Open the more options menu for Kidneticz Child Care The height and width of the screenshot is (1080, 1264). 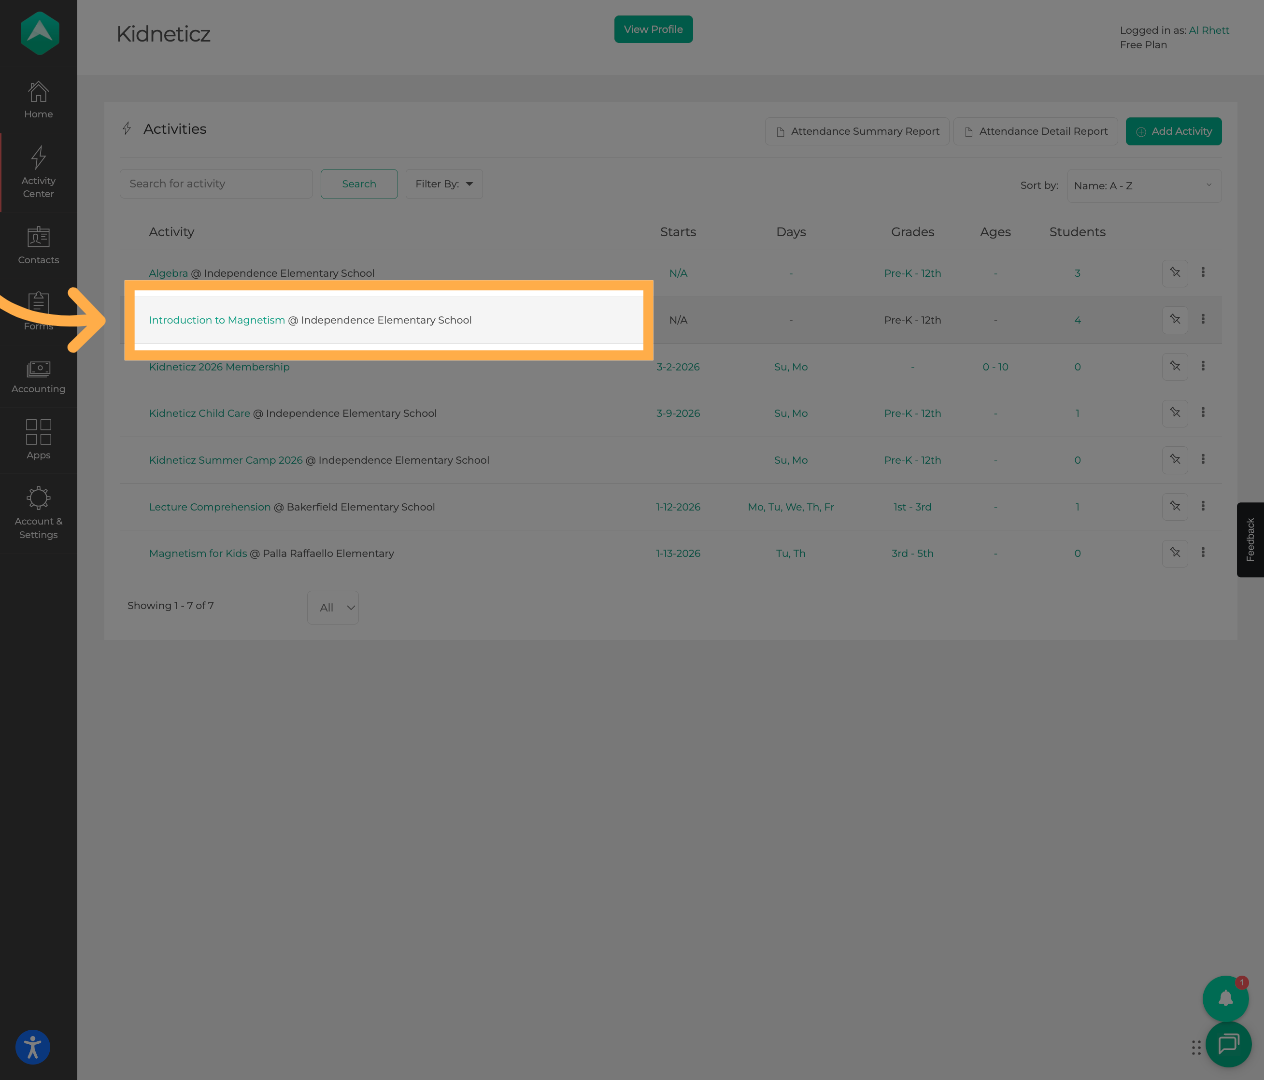[x=1203, y=413]
